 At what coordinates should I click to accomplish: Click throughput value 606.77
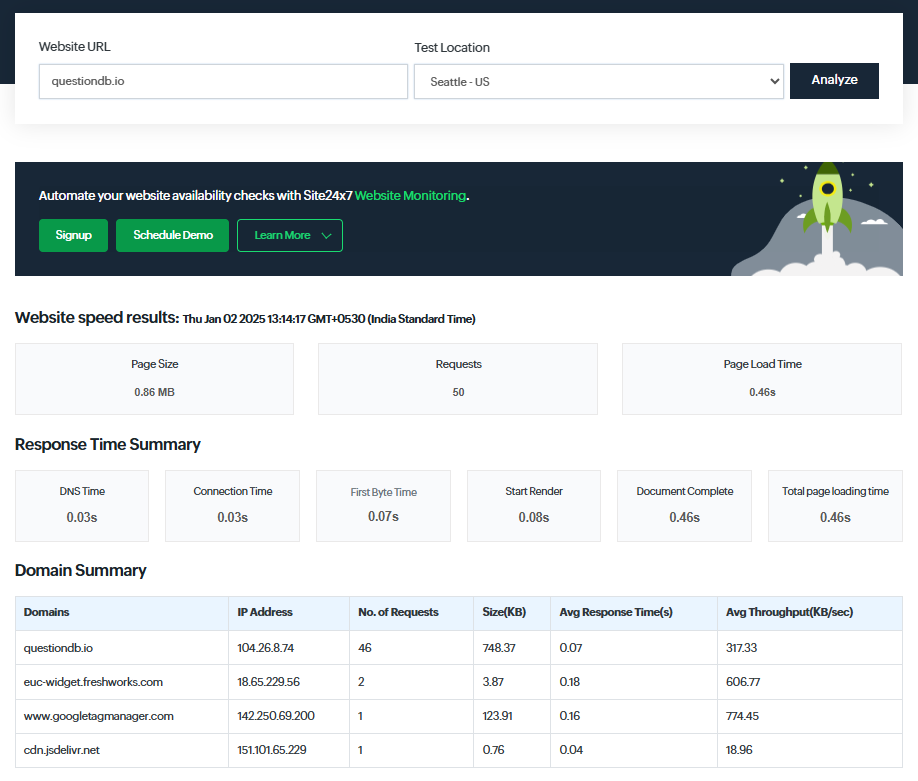click(x=743, y=682)
